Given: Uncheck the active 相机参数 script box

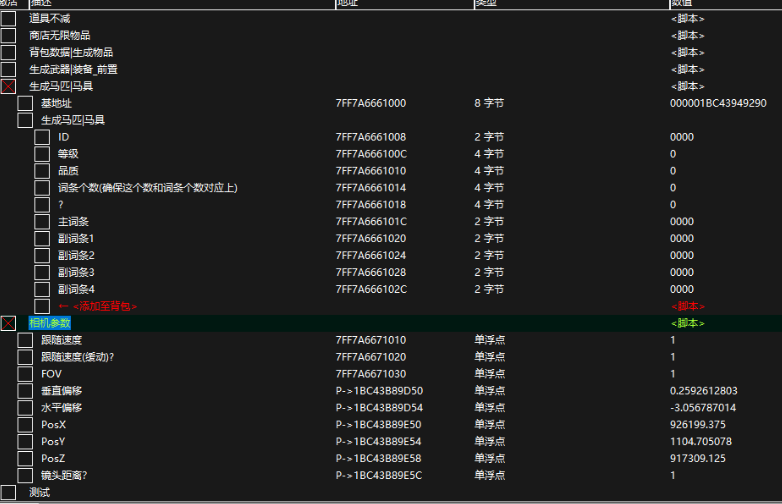Looking at the screenshot, I should click(8, 323).
